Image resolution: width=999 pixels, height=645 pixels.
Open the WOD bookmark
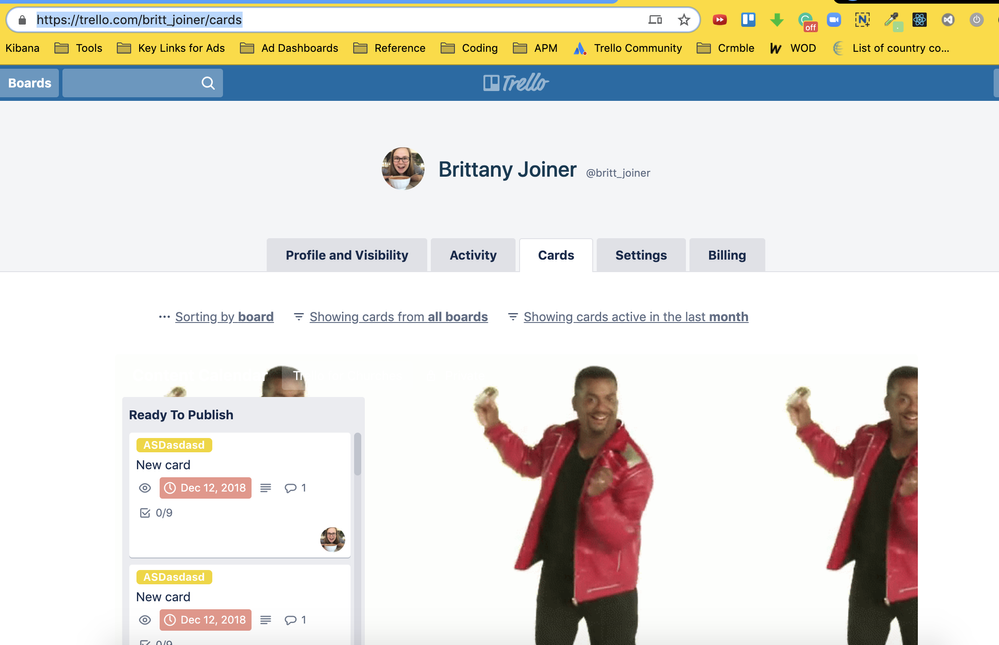coord(793,48)
